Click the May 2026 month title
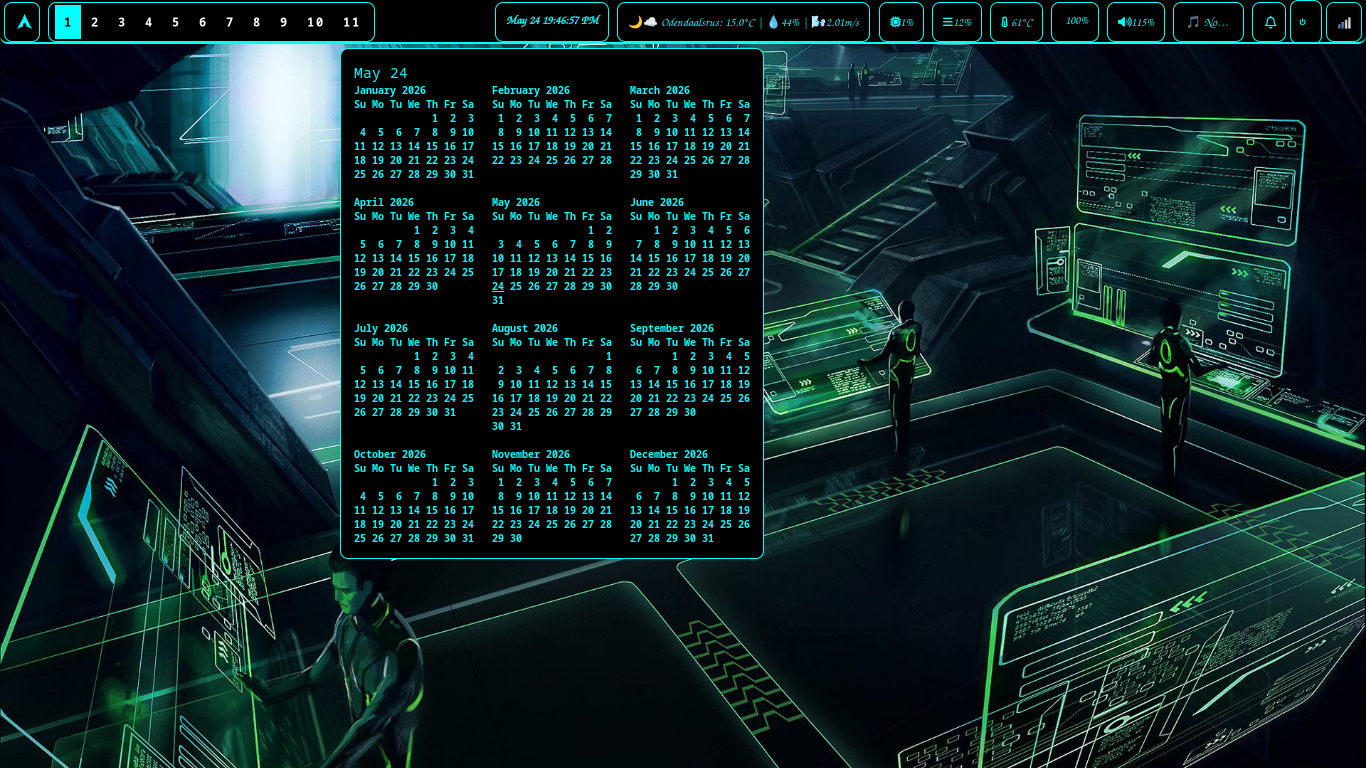Viewport: 1366px width, 768px height. pos(516,202)
